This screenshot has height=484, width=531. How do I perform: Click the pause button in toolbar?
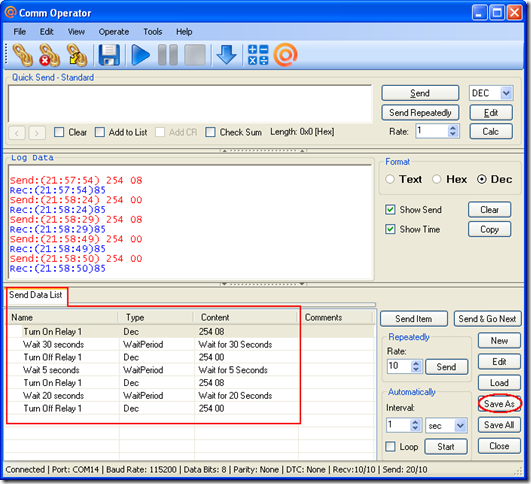click(x=168, y=55)
